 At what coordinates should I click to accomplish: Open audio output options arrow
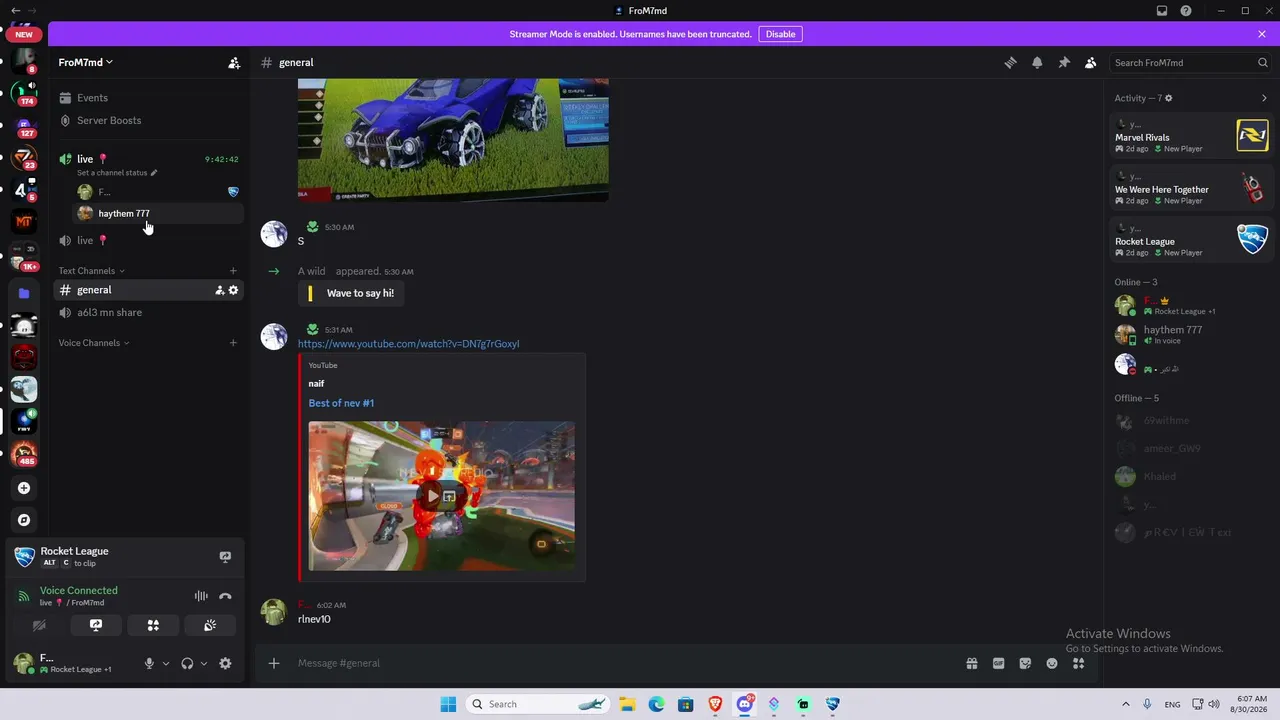pyautogui.click(x=204, y=663)
